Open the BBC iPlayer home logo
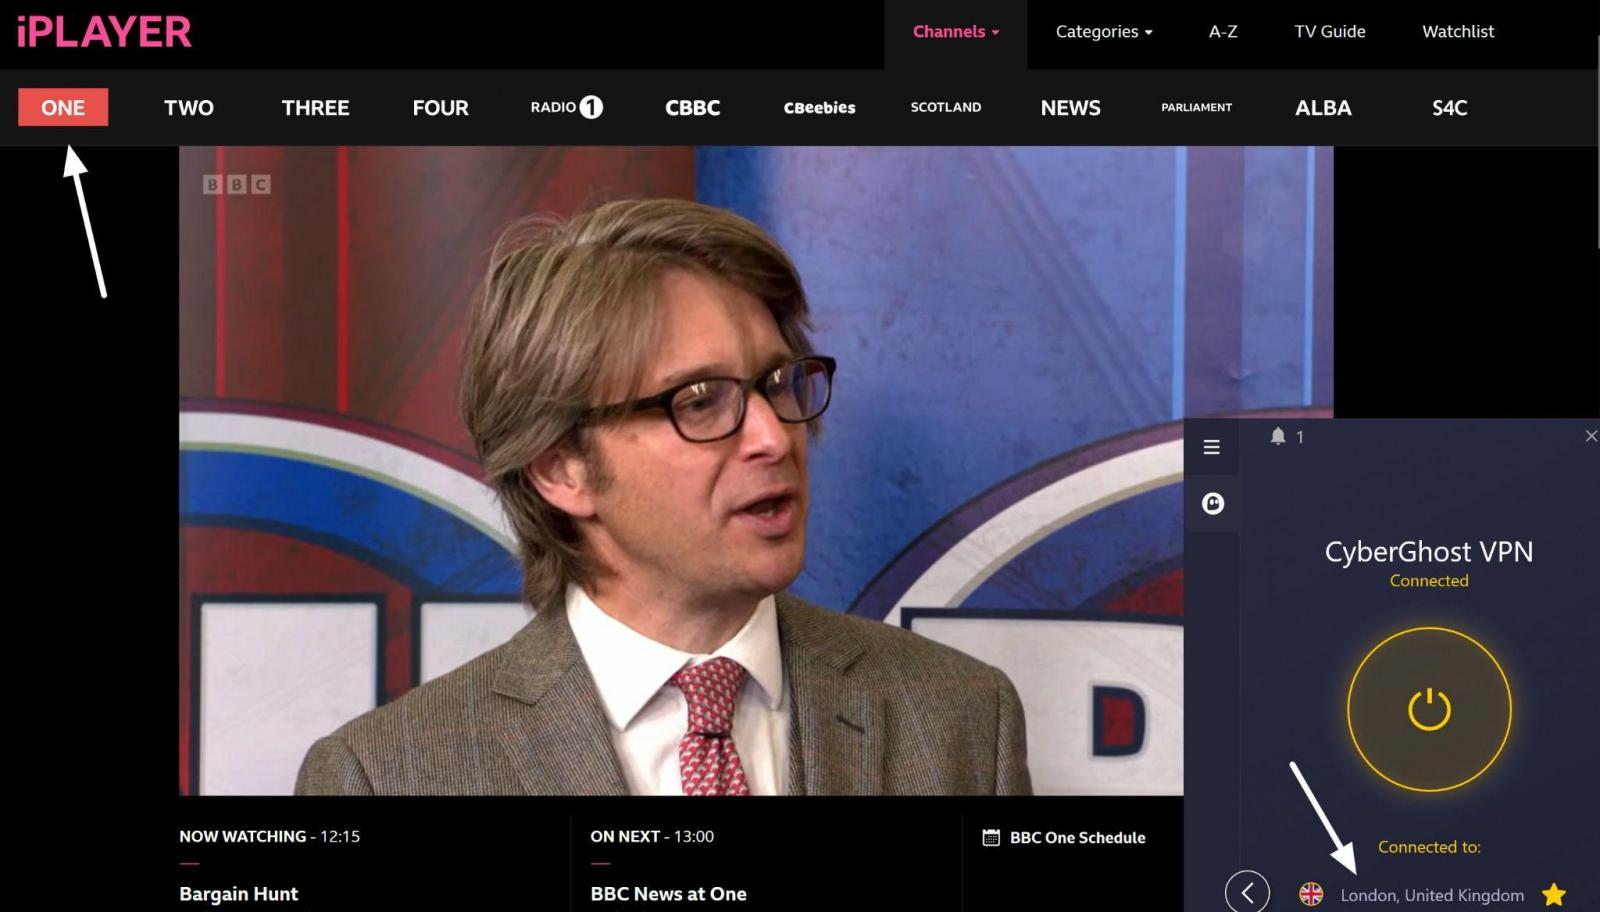The height and width of the screenshot is (912, 1600). click(x=104, y=32)
